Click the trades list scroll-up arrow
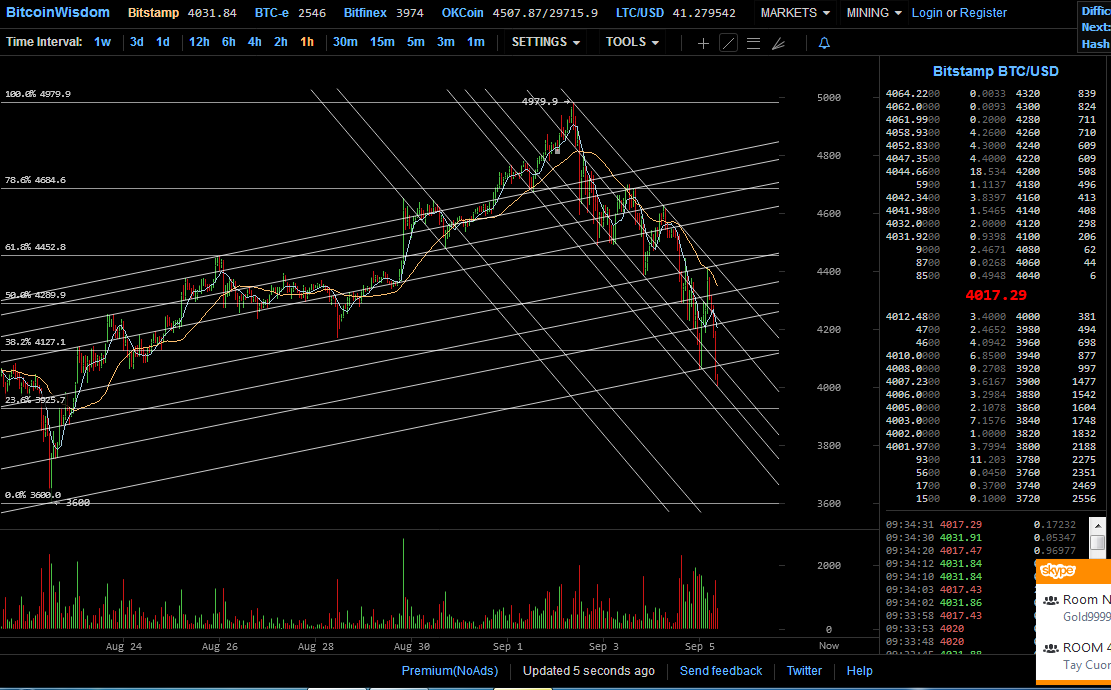 pos(1098,526)
